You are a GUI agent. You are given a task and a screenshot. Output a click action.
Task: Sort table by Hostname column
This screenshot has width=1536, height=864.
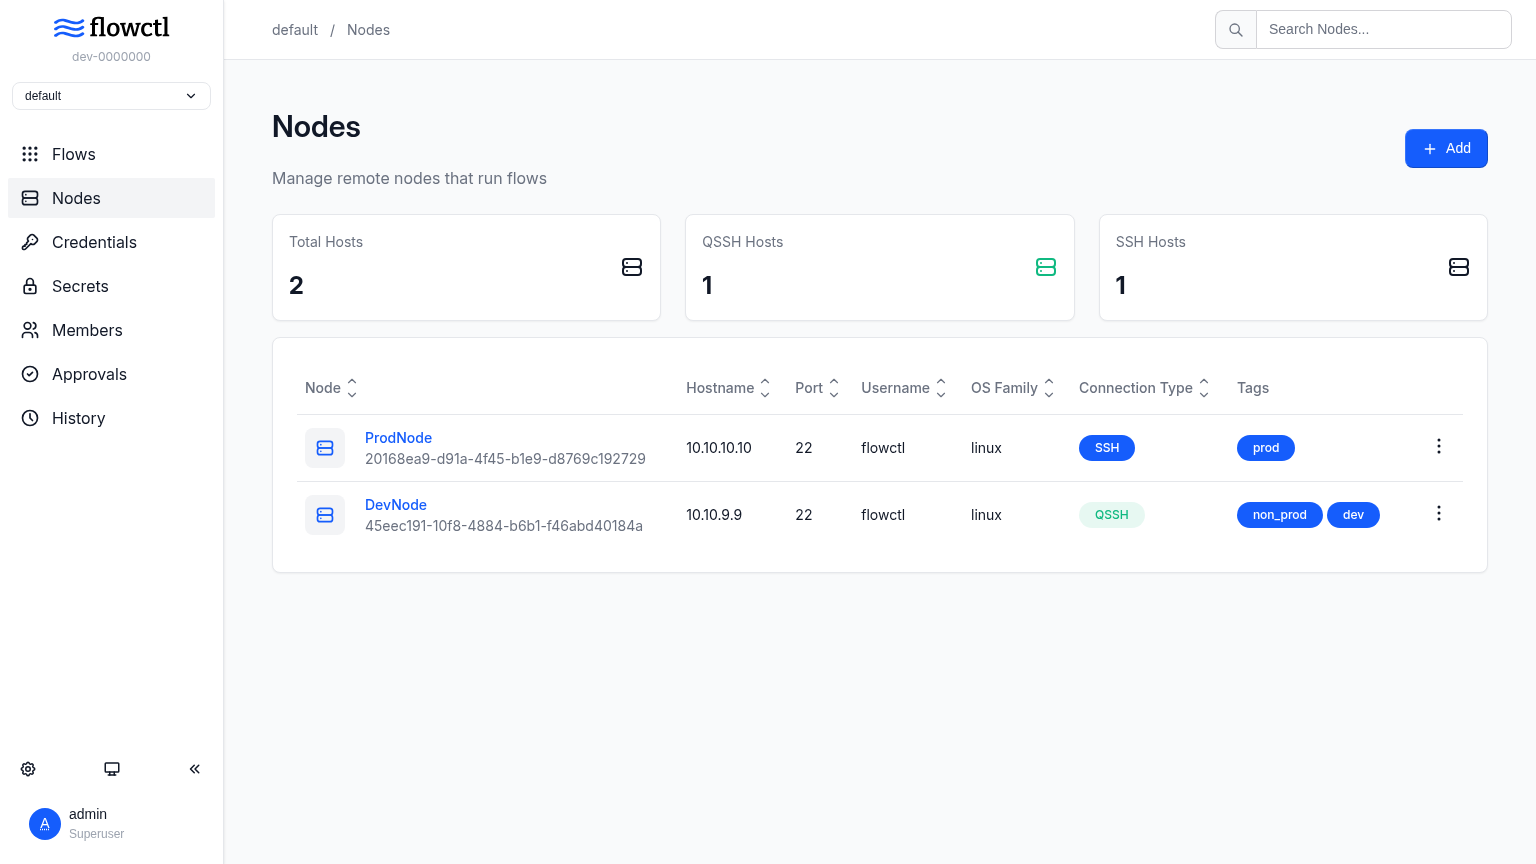click(728, 388)
